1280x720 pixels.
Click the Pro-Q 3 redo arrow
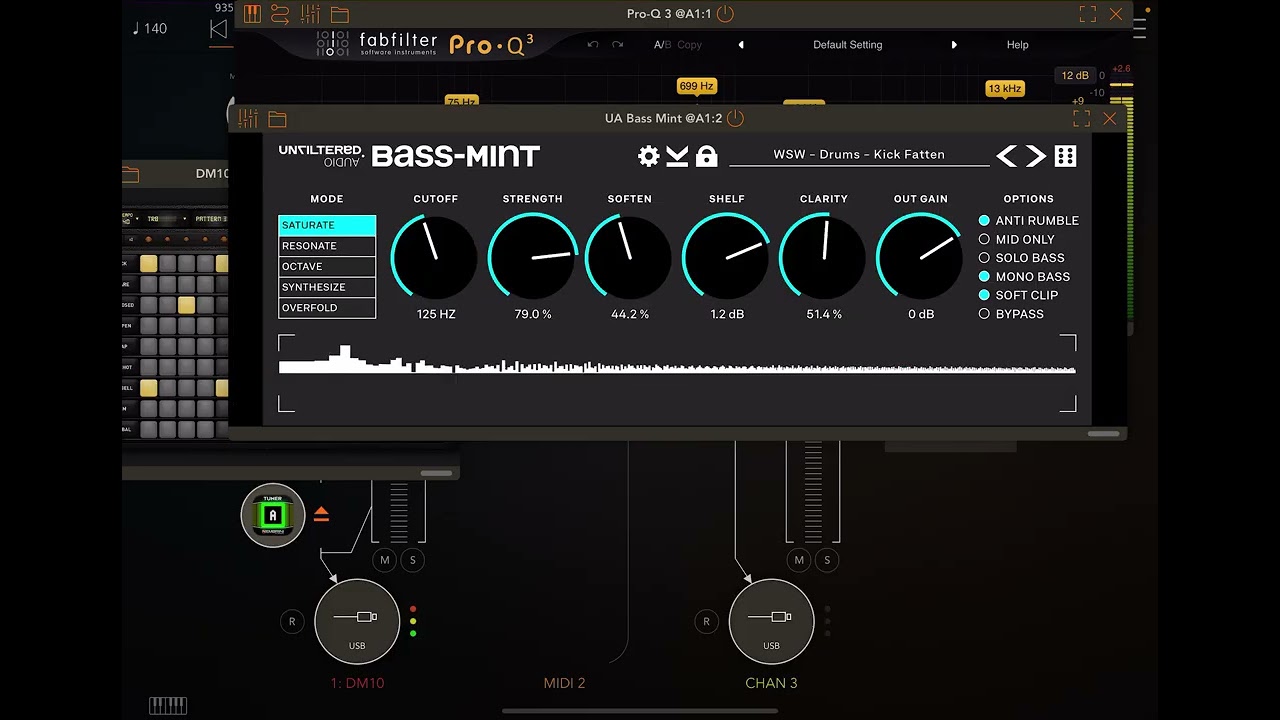(x=617, y=45)
